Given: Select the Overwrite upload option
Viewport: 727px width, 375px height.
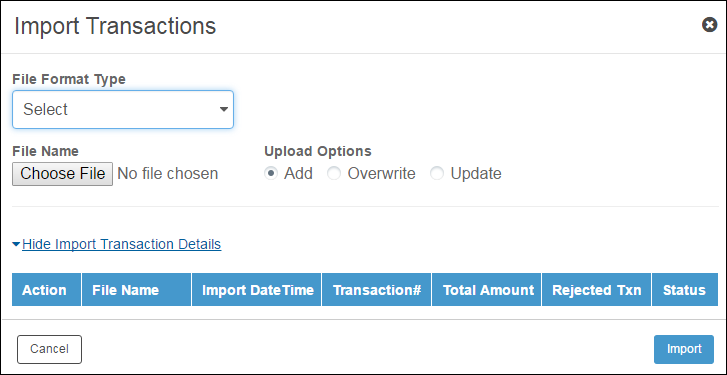Looking at the screenshot, I should [x=334, y=174].
